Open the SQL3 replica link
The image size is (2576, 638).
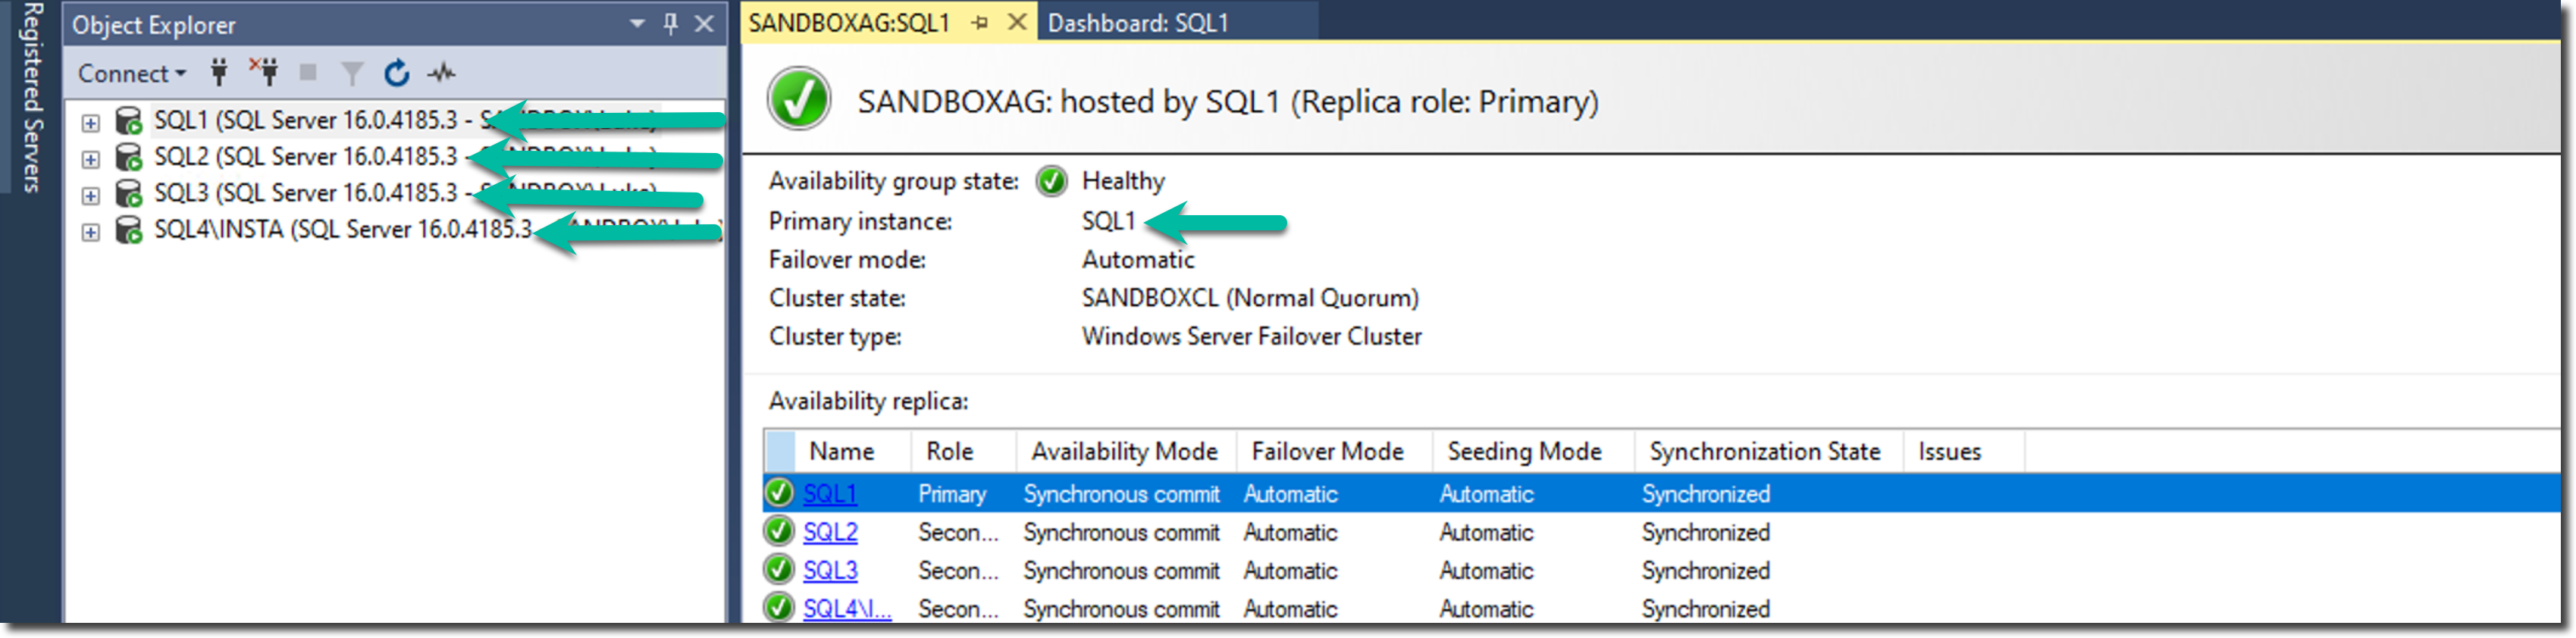tap(830, 570)
